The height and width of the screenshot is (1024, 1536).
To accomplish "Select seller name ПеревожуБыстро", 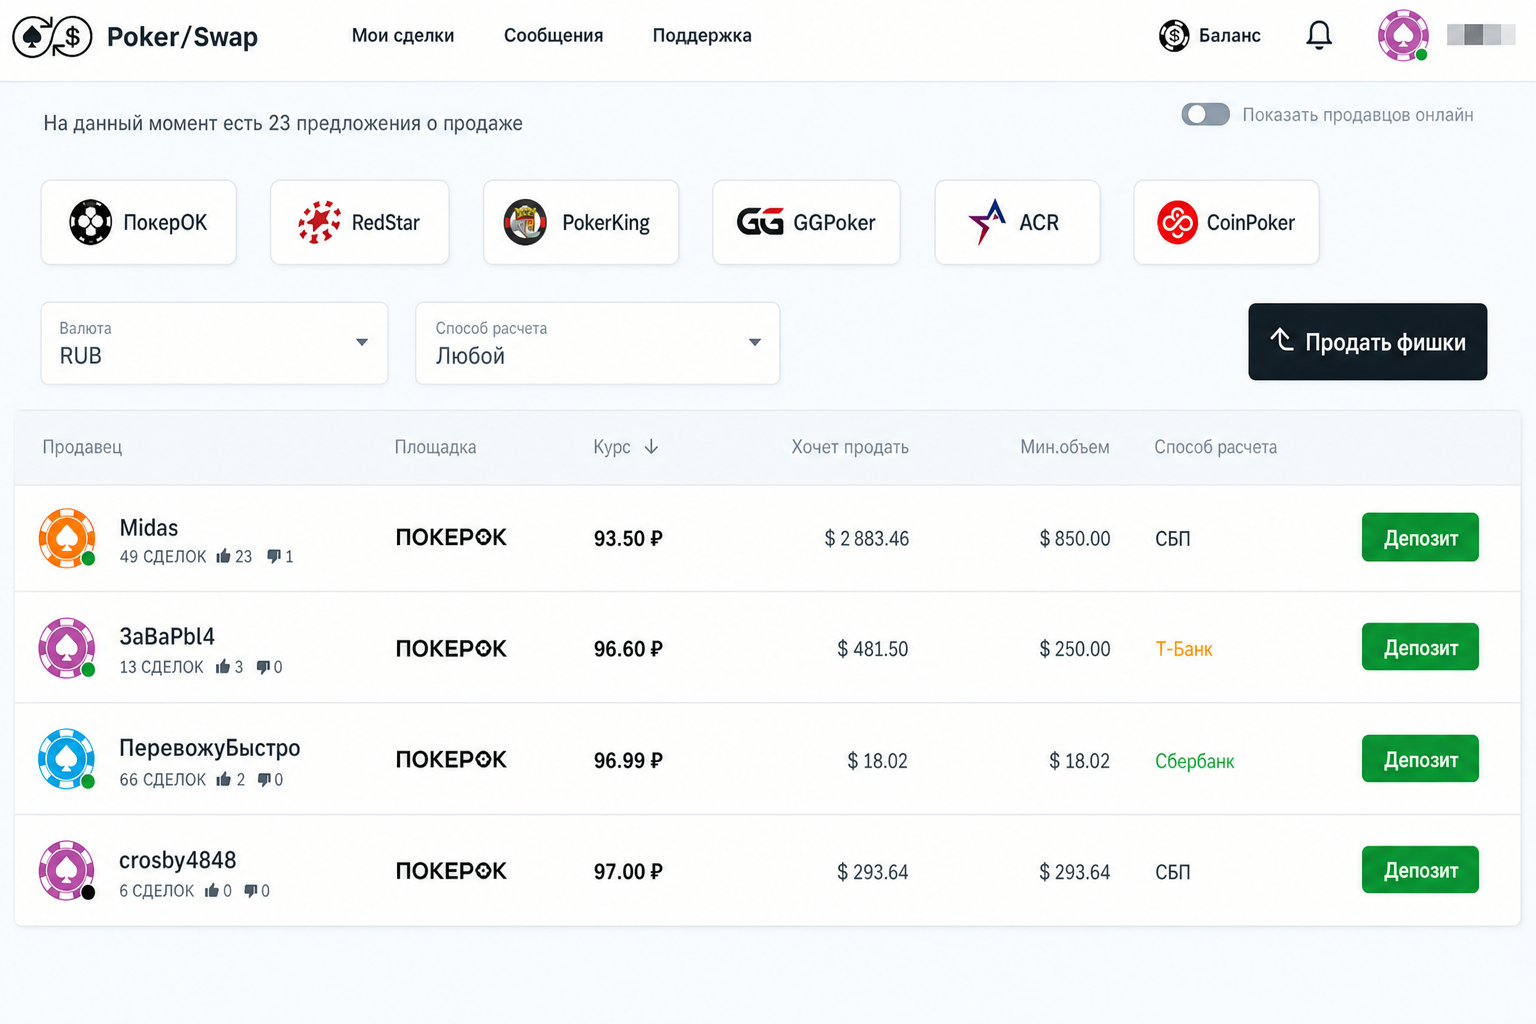I will 210,748.
